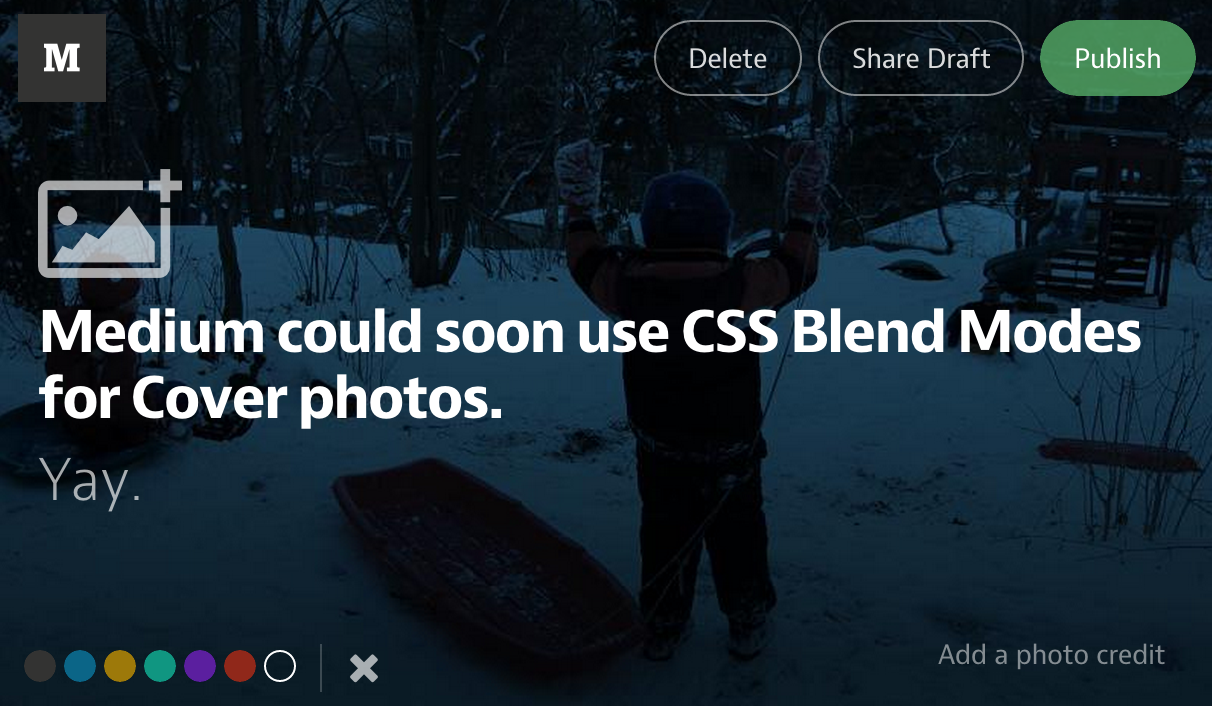Viewport: 1212px width, 706px height.
Task: Pick the gold yellow overlay swatch
Action: tap(120, 666)
